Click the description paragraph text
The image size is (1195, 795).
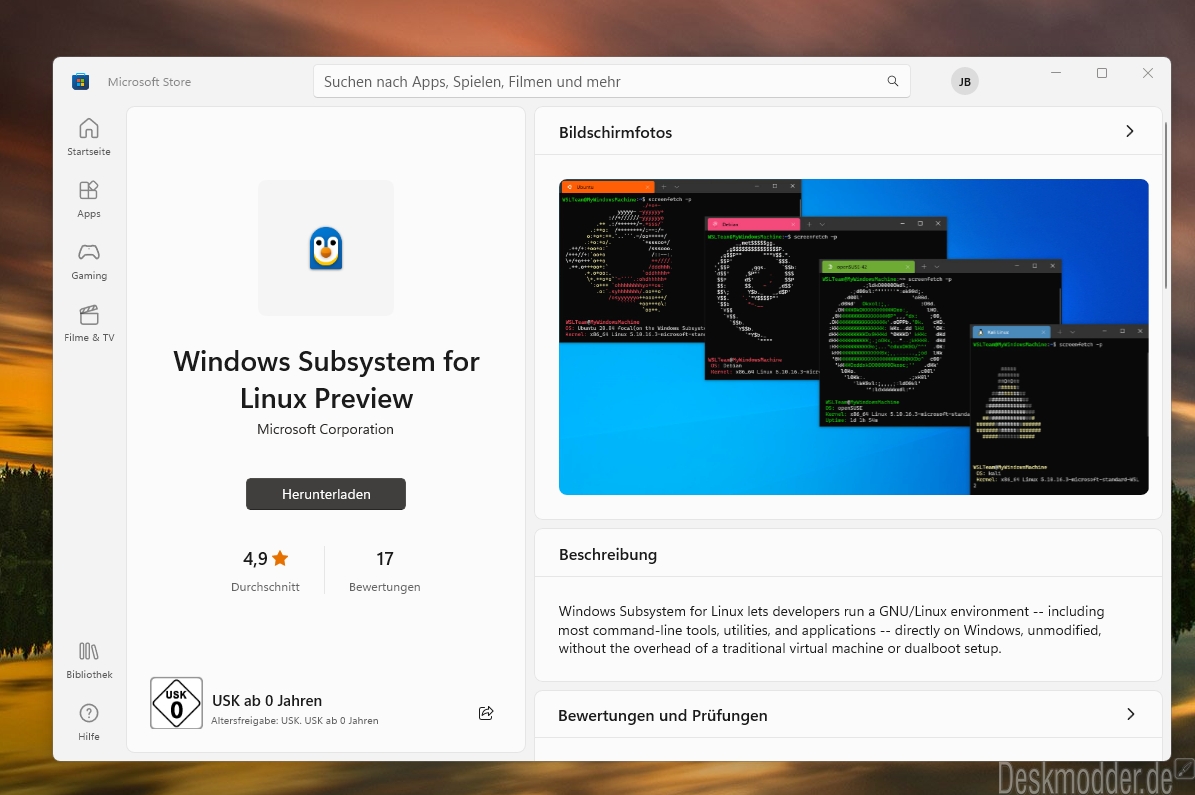[x=831, y=630]
